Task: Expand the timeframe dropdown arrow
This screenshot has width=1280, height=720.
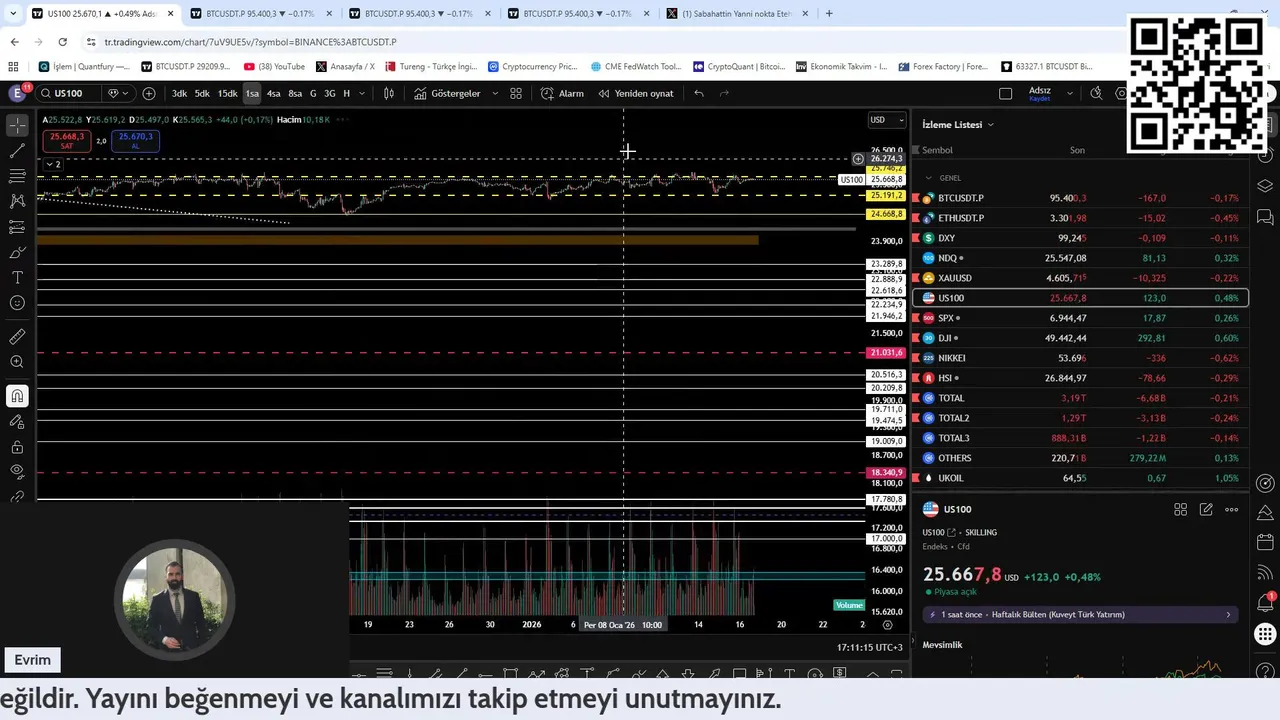Action: [x=362, y=93]
